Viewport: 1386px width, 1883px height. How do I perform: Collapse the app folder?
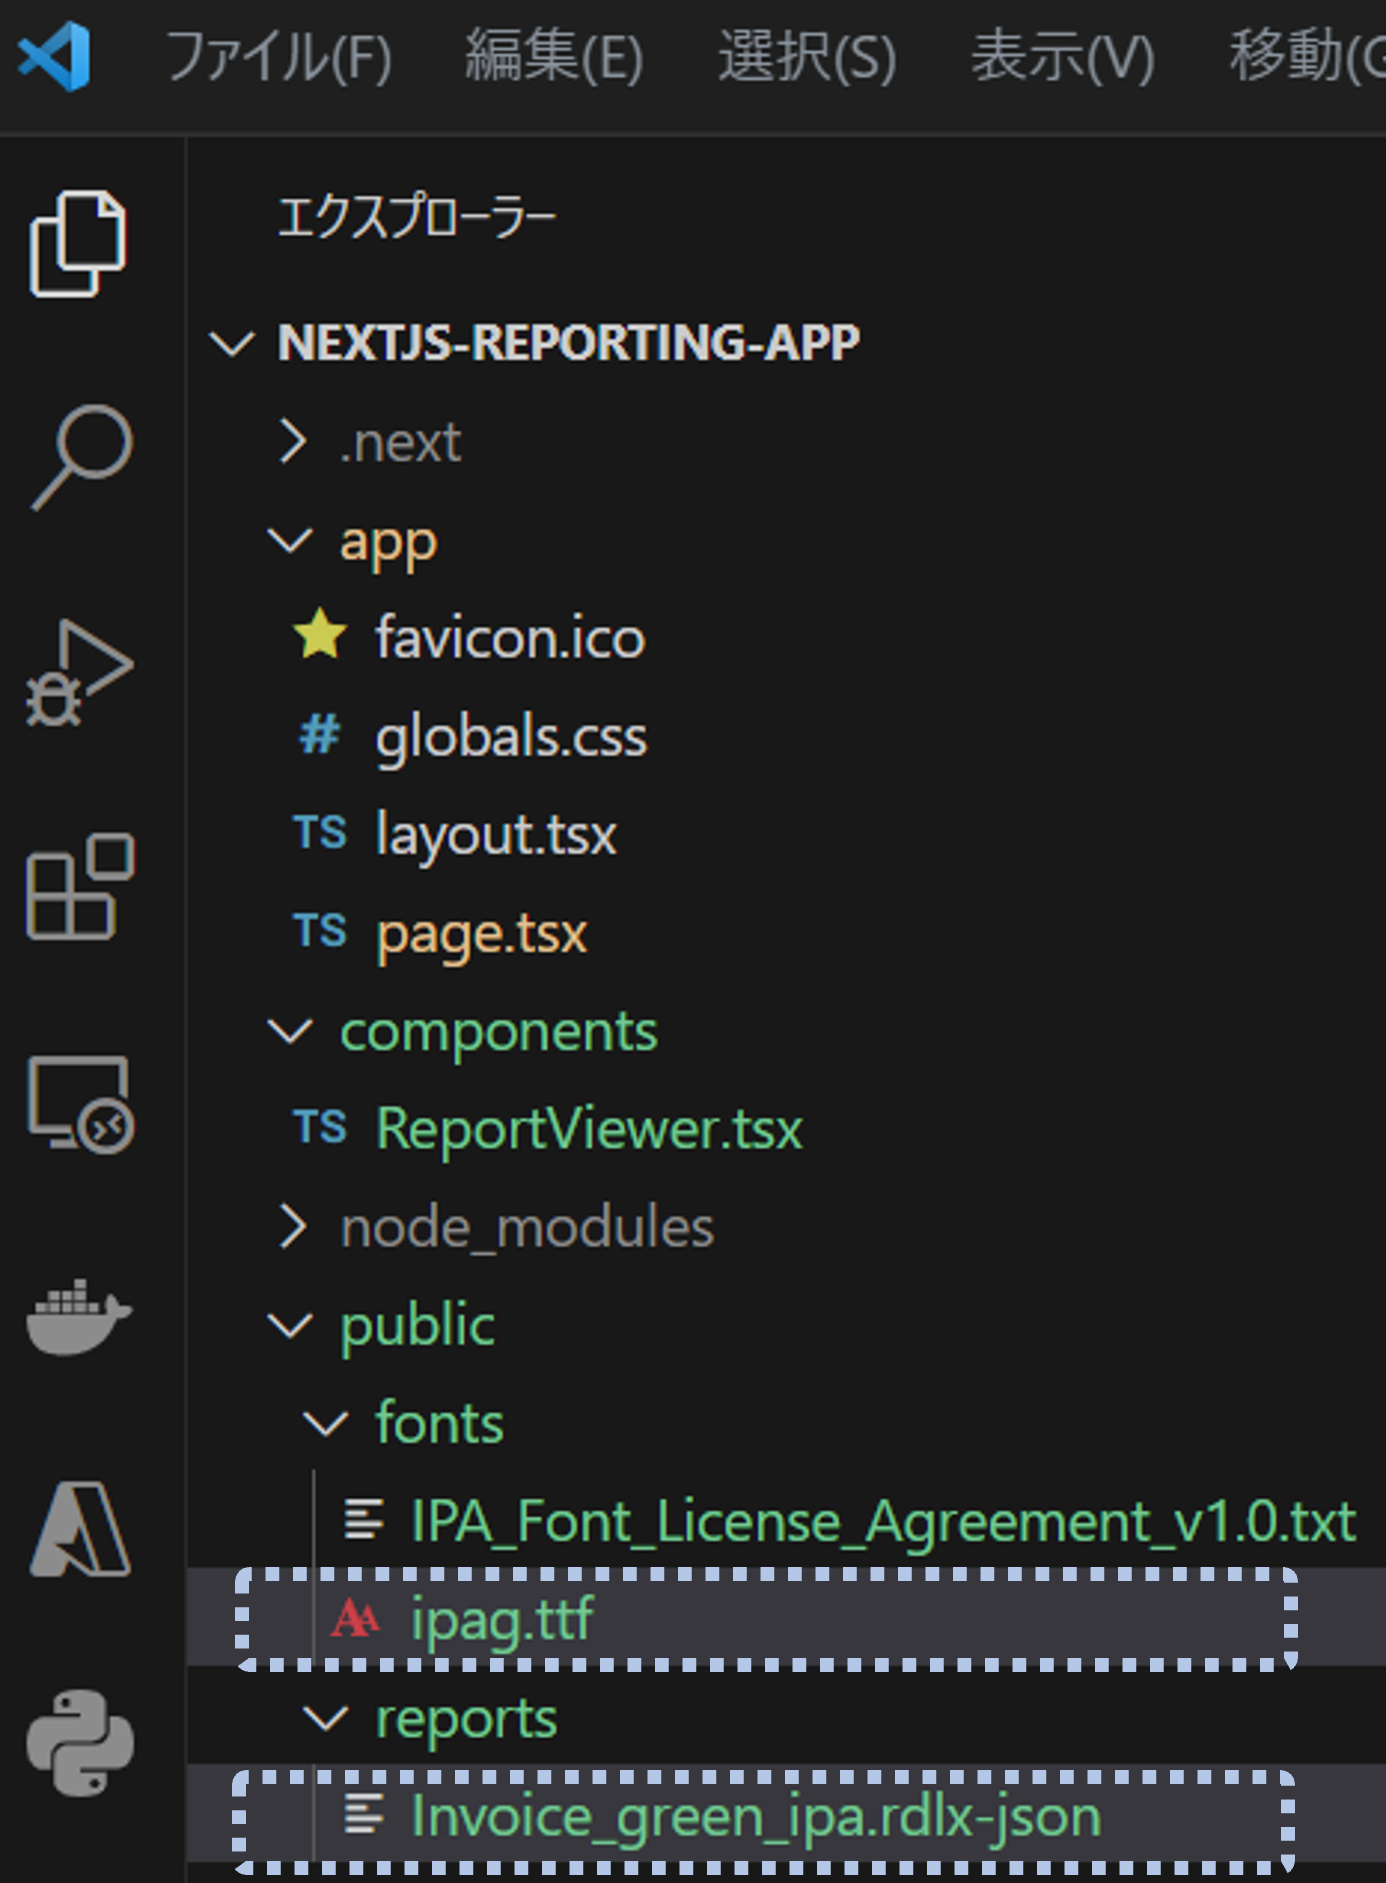(x=291, y=540)
